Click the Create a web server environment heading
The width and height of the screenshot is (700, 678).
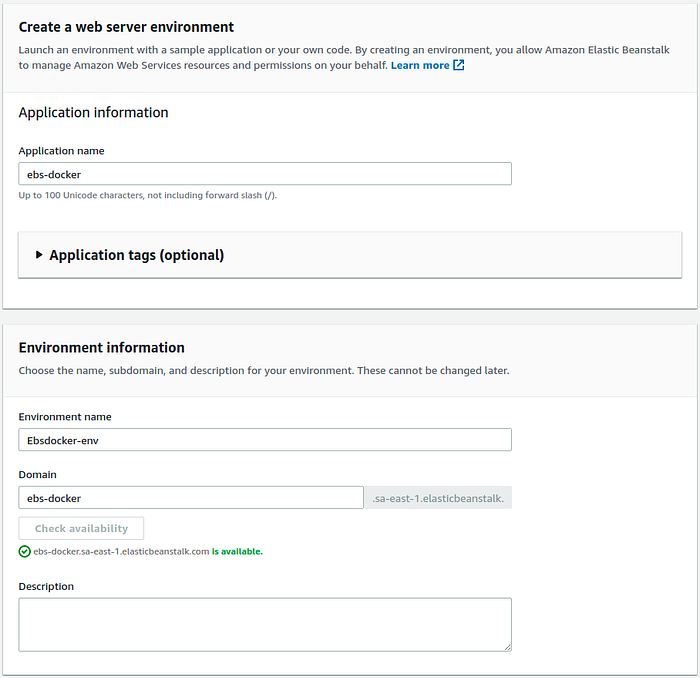[126, 27]
